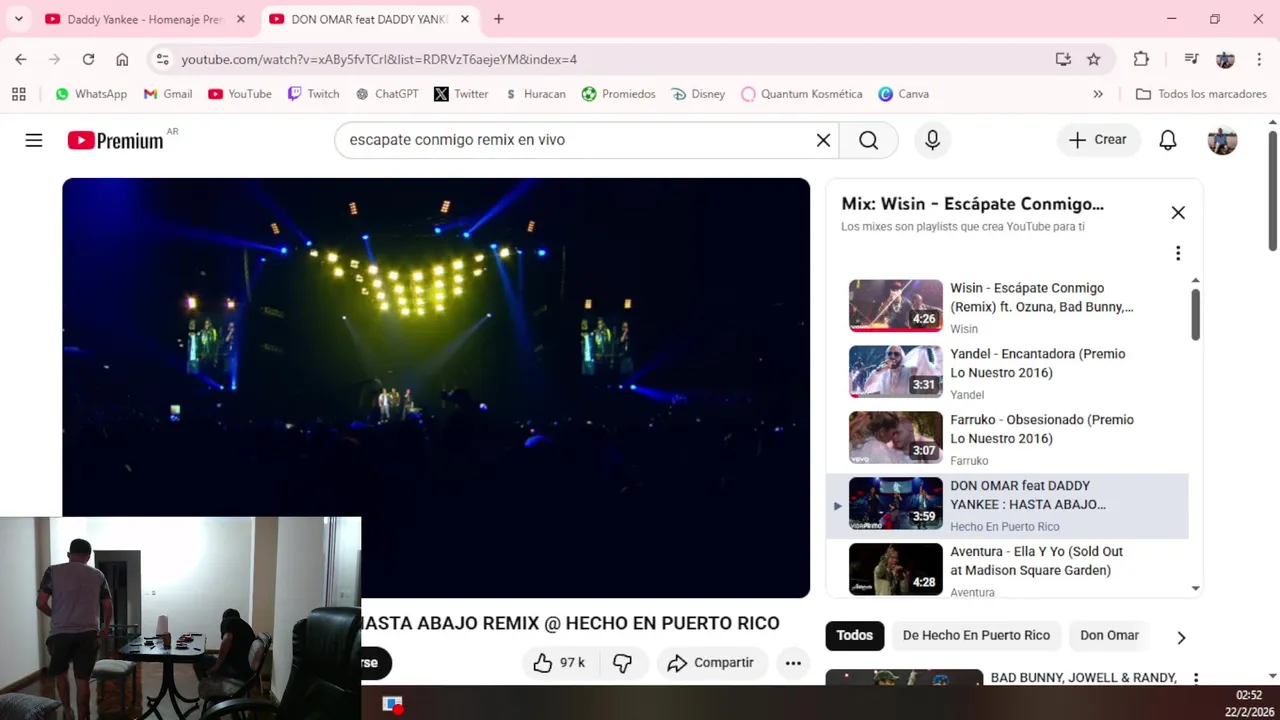Viewport: 1280px width, 720px height.
Task: Select the Todos filter chip
Action: (x=854, y=635)
